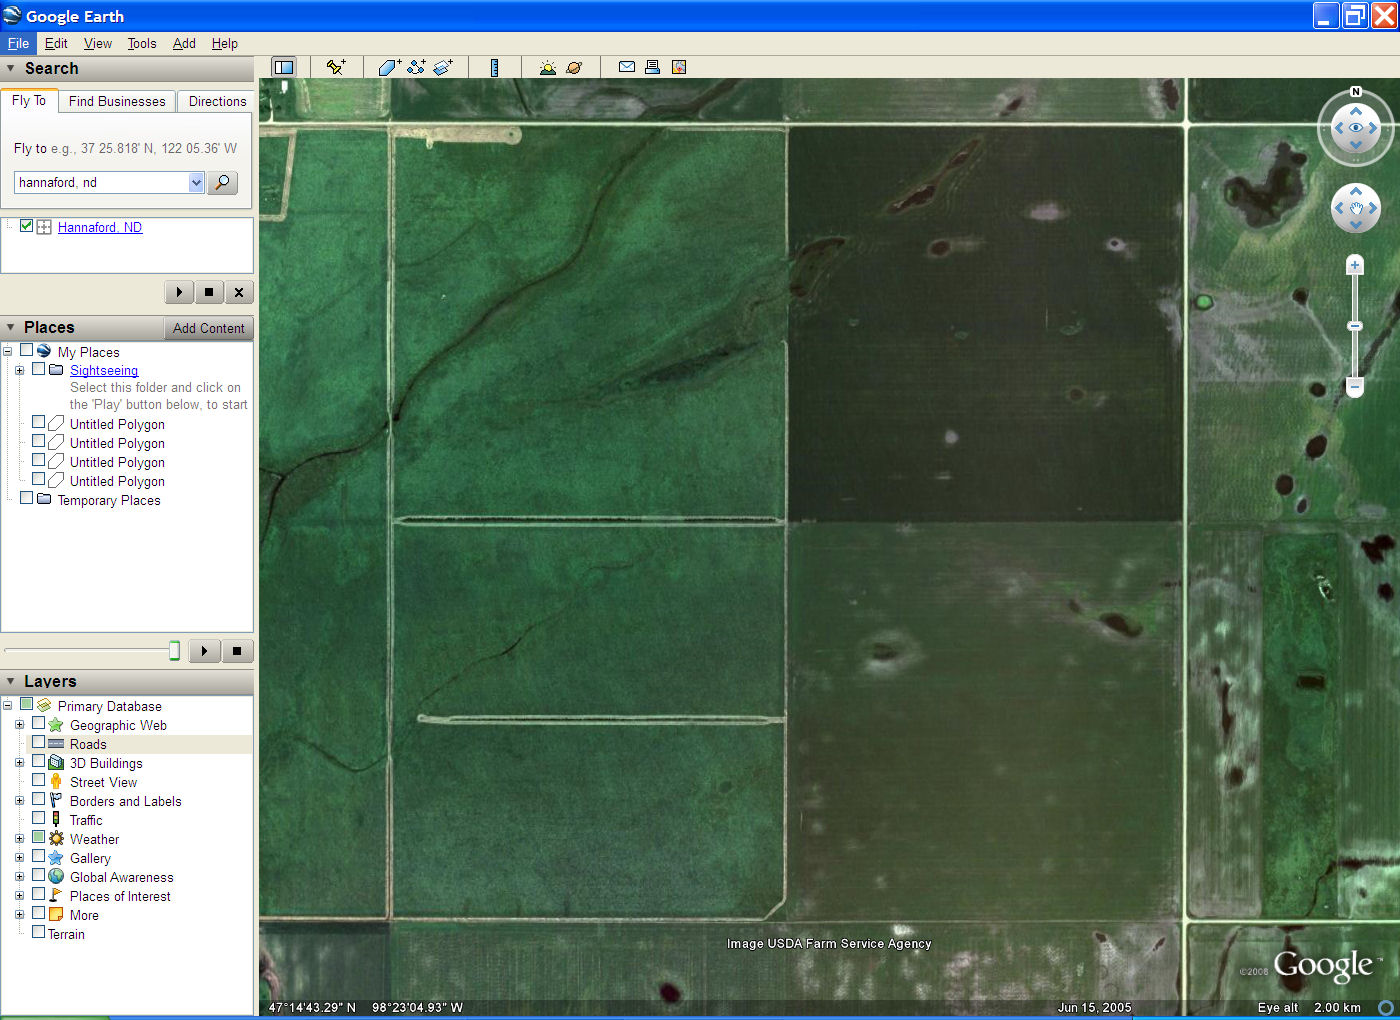Viewport: 1400px width, 1020px height.
Task: Click the Fly To search input field
Action: pyautogui.click(x=102, y=182)
